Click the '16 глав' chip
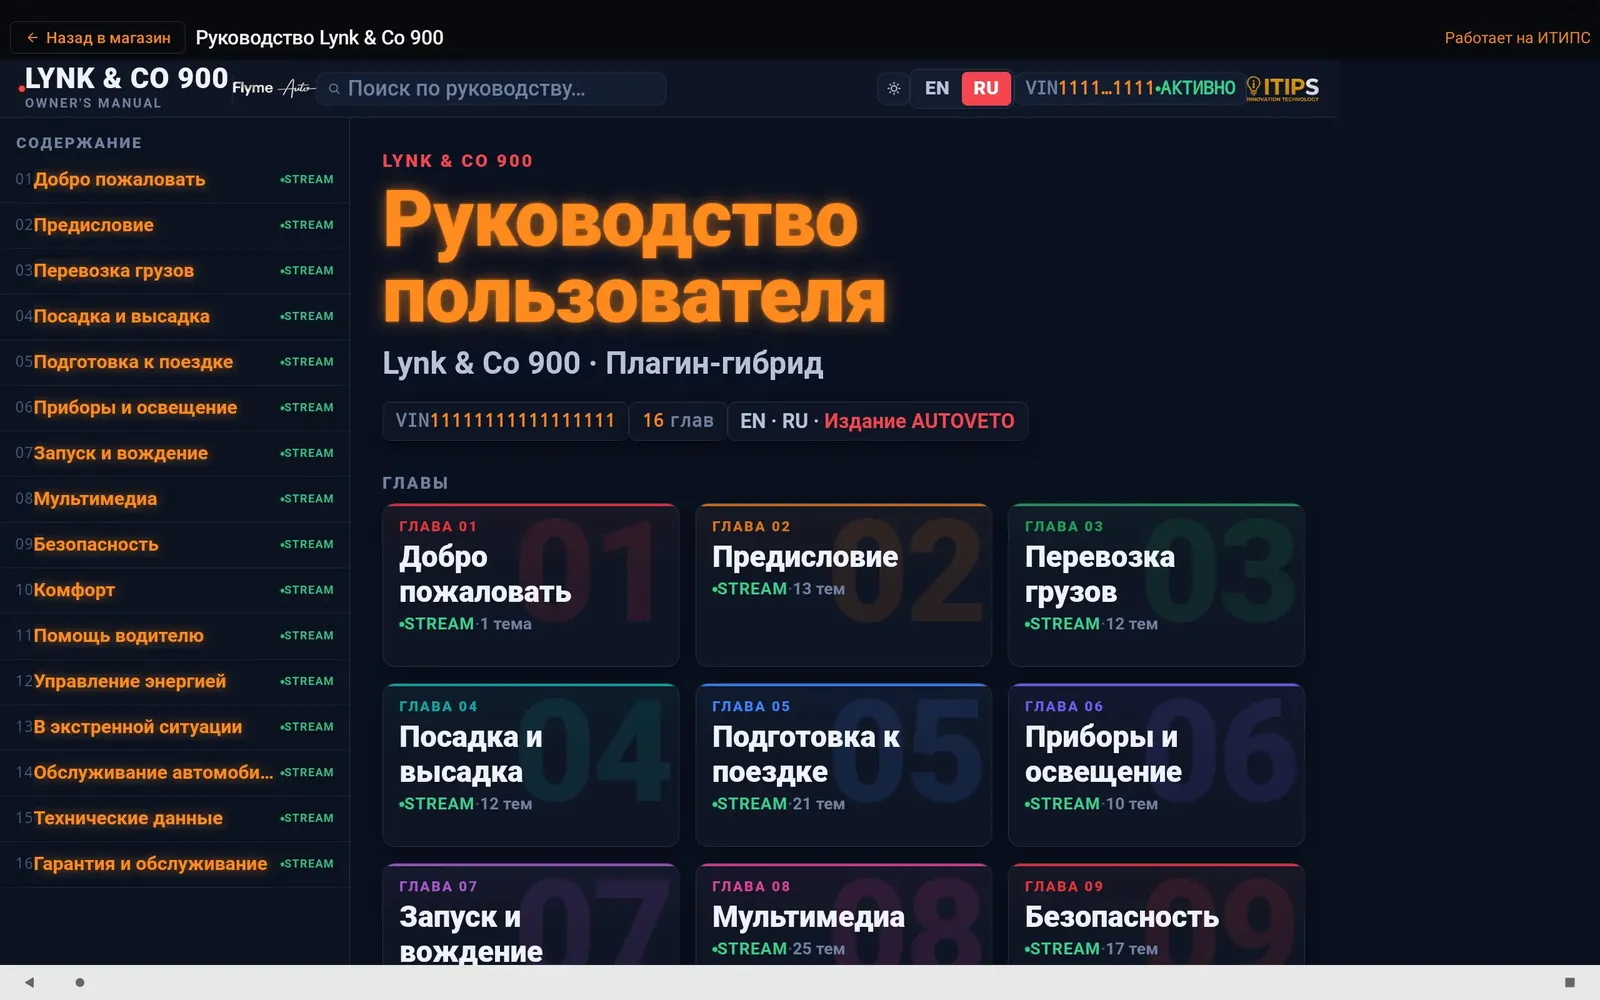The width and height of the screenshot is (1600, 1000). [x=678, y=421]
